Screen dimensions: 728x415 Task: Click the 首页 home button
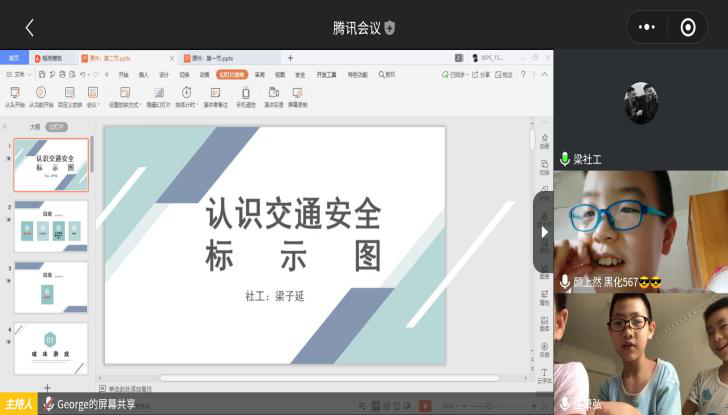coord(14,58)
